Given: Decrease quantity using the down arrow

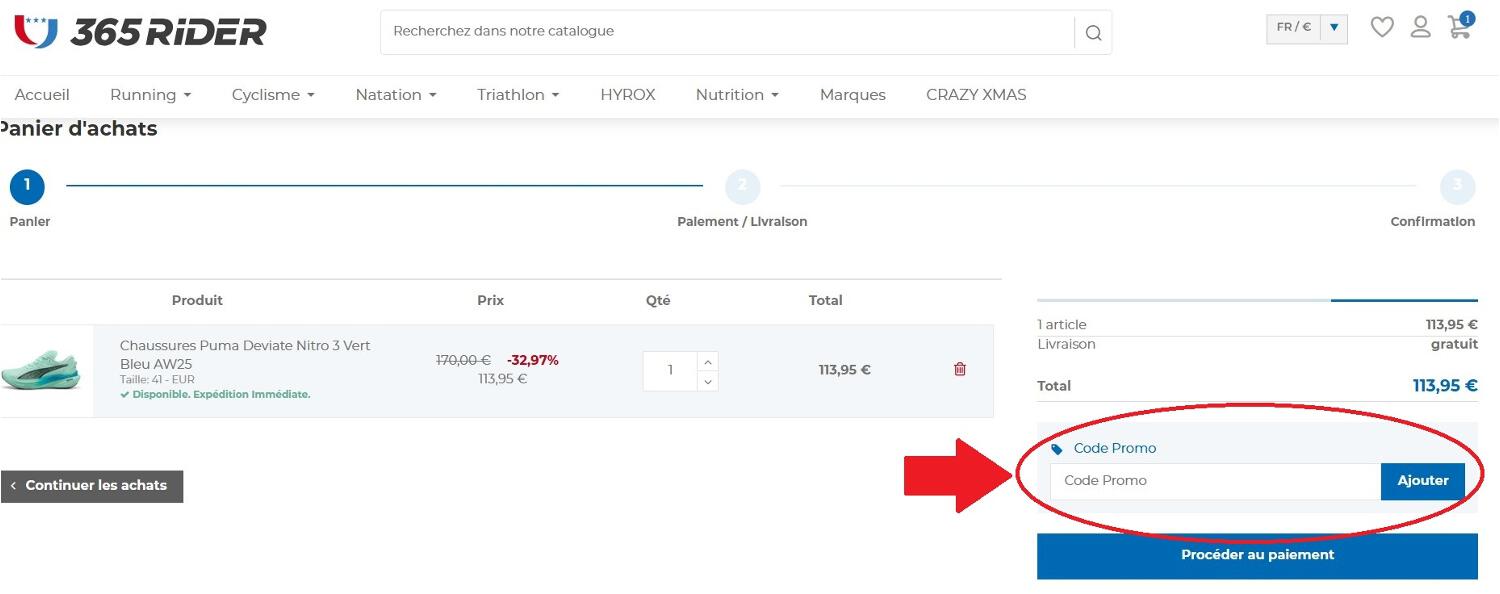Looking at the screenshot, I should (708, 380).
